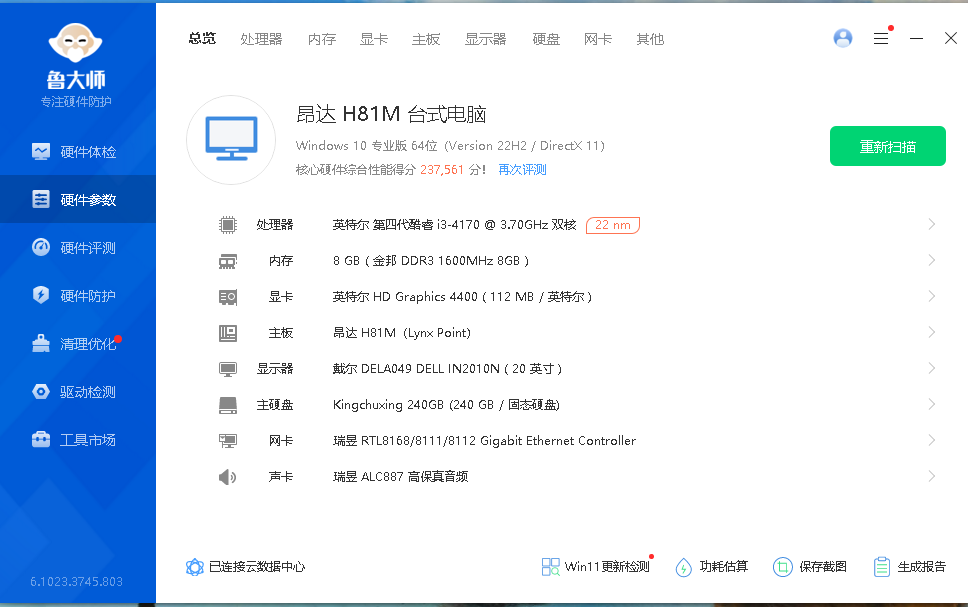Screen dimensions: 968x607
Task: Open 硬件防护 shield icon in sidebar
Action: [41, 296]
